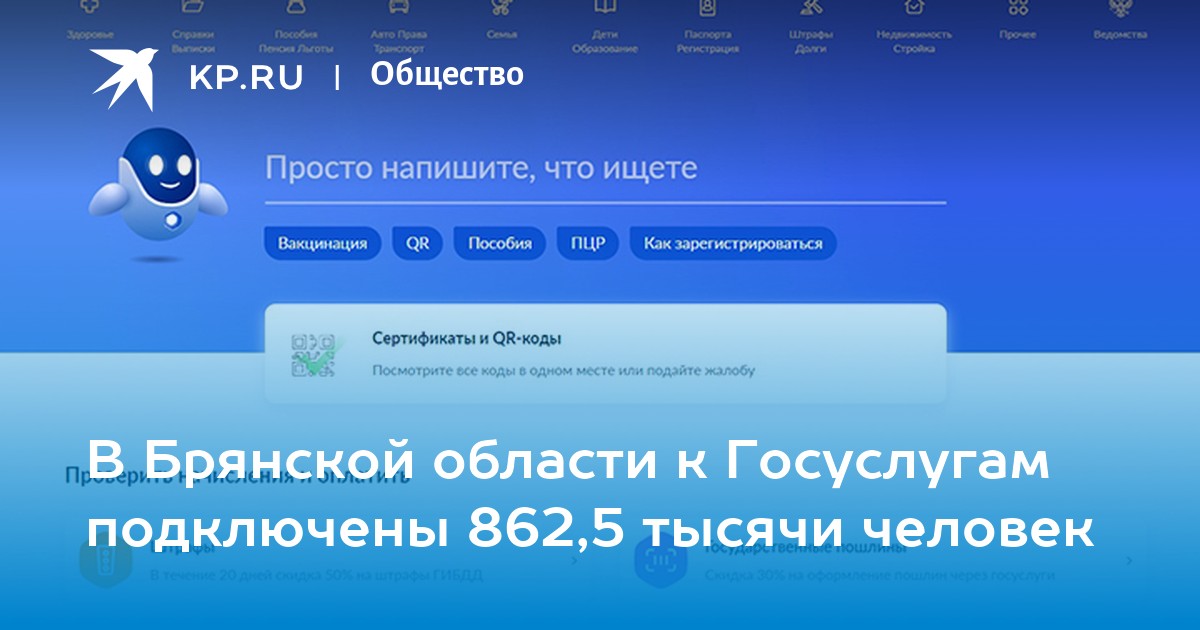This screenshot has height=630, width=1200.
Task: Open the Справки Выписки folder icon
Action: point(193,8)
